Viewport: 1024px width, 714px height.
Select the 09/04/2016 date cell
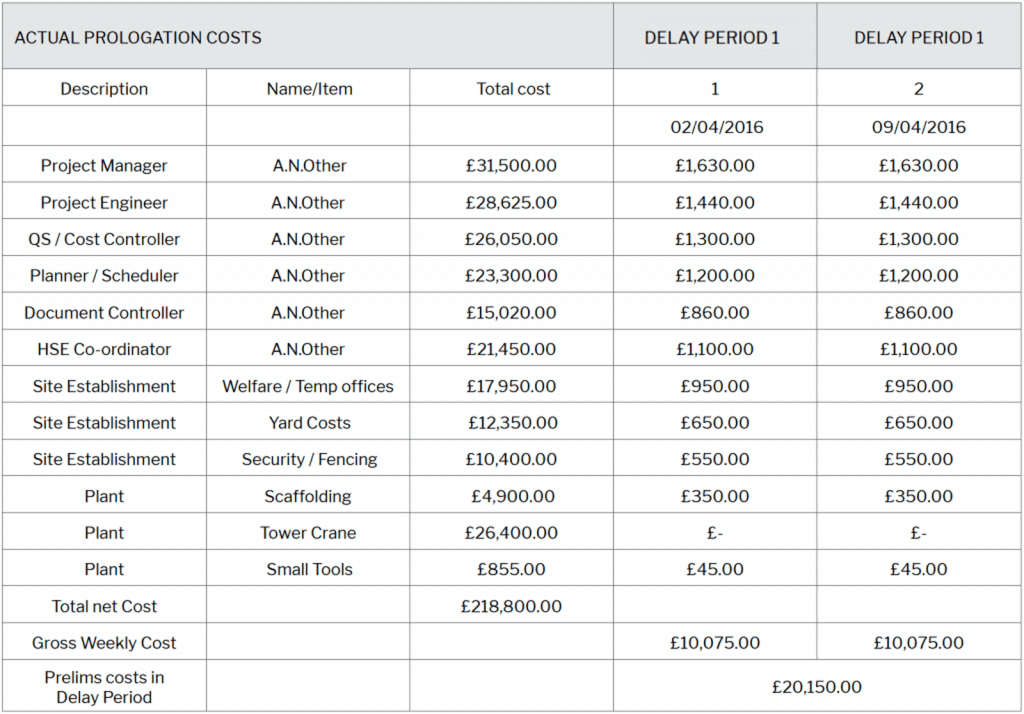click(x=918, y=127)
